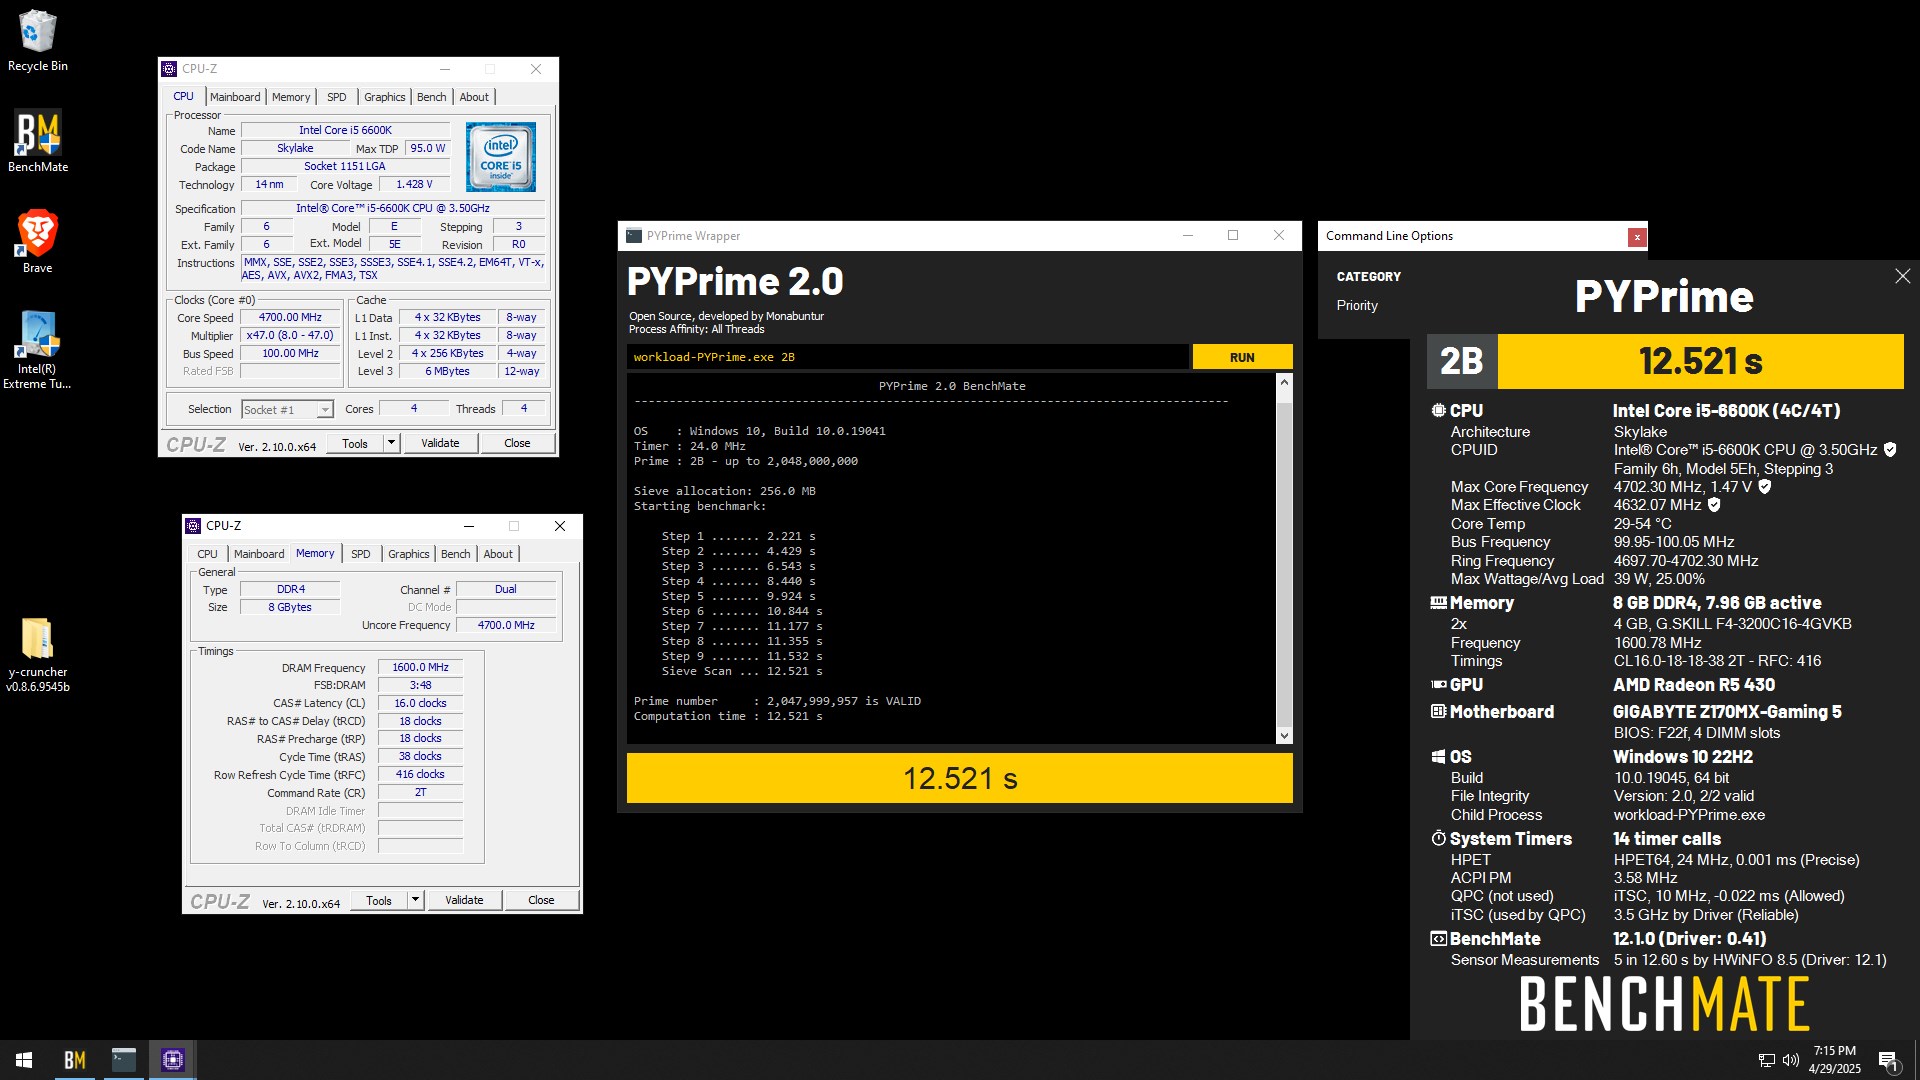
Task: Click the taskbar clock showing 7:15 PM
Action: click(1835, 1060)
